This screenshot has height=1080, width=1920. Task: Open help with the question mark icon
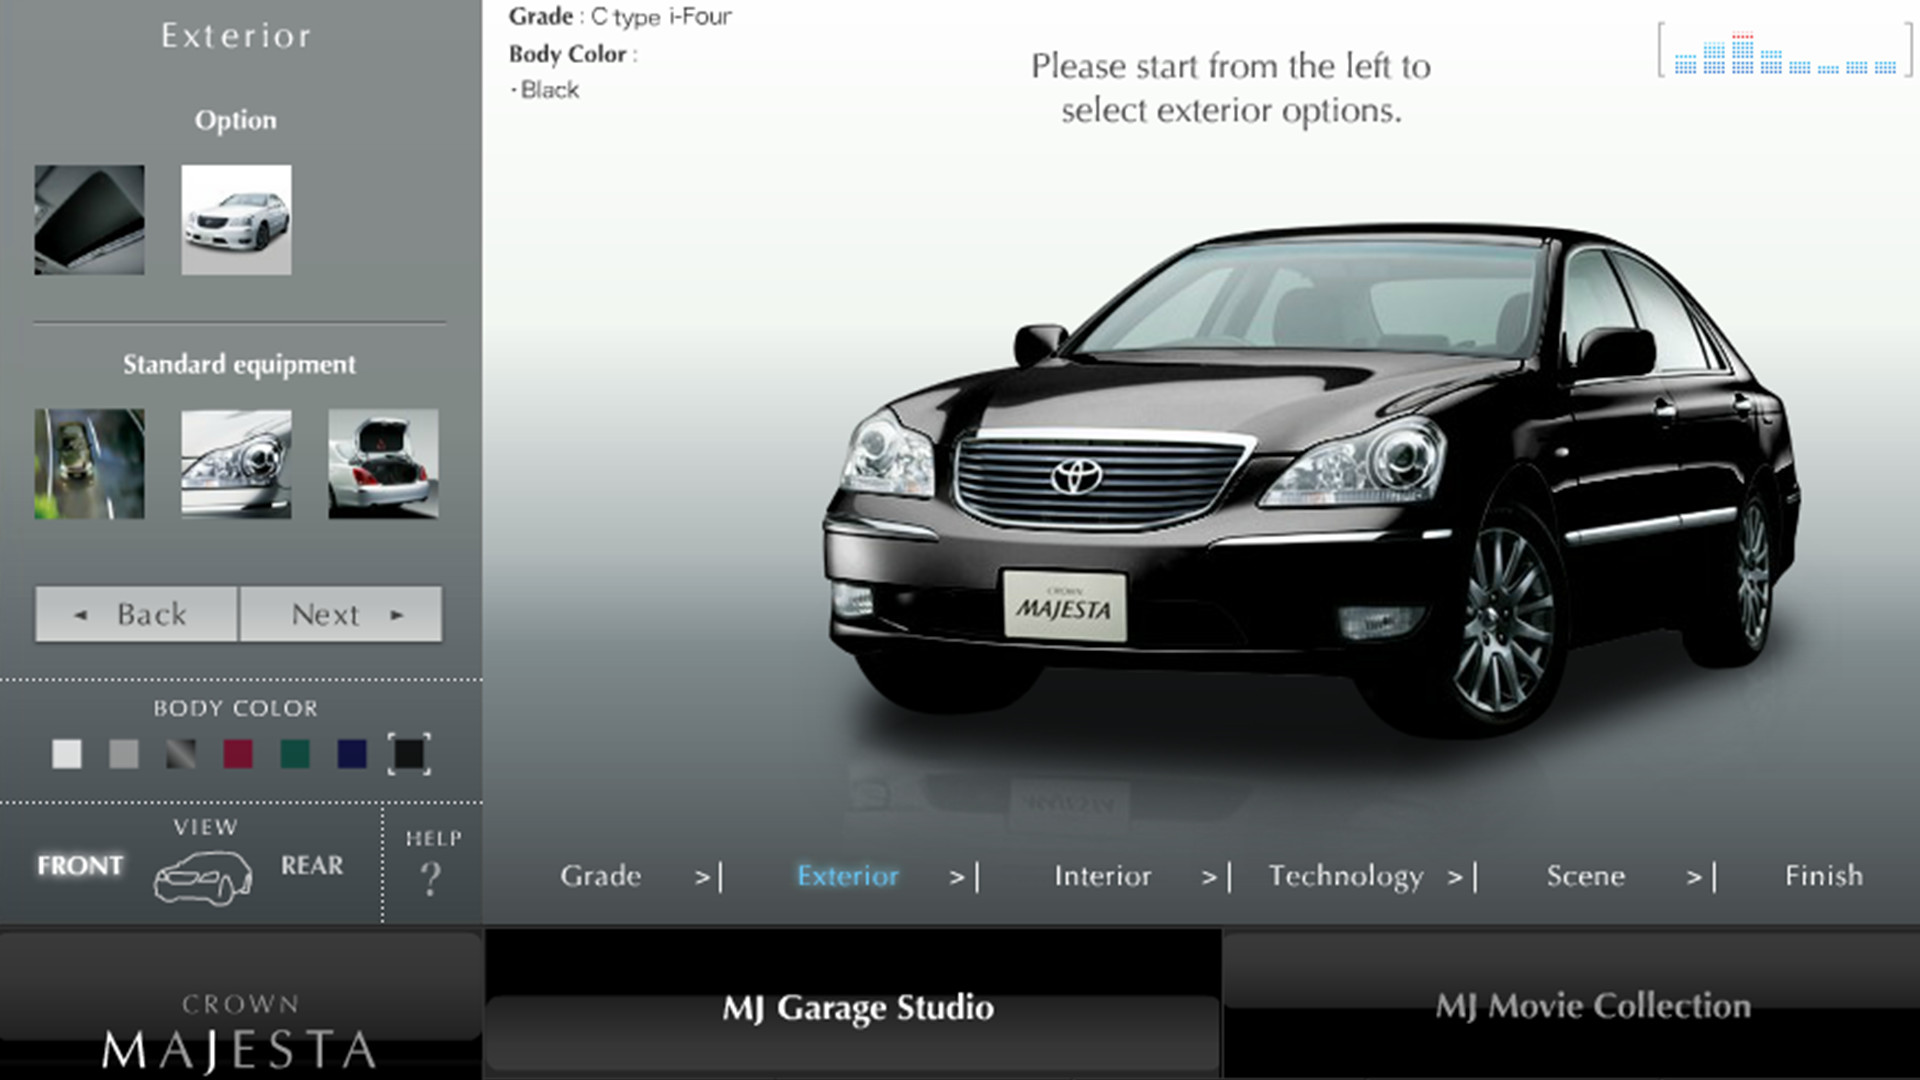pyautogui.click(x=431, y=879)
